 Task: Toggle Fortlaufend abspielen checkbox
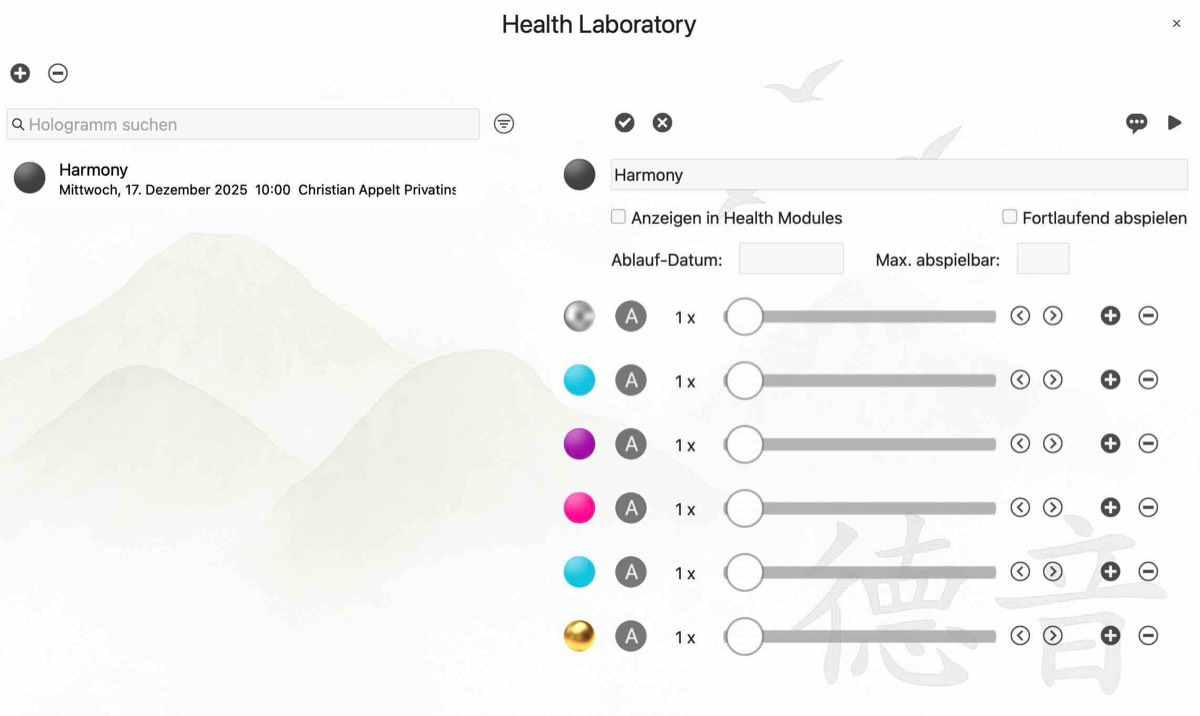click(1010, 217)
